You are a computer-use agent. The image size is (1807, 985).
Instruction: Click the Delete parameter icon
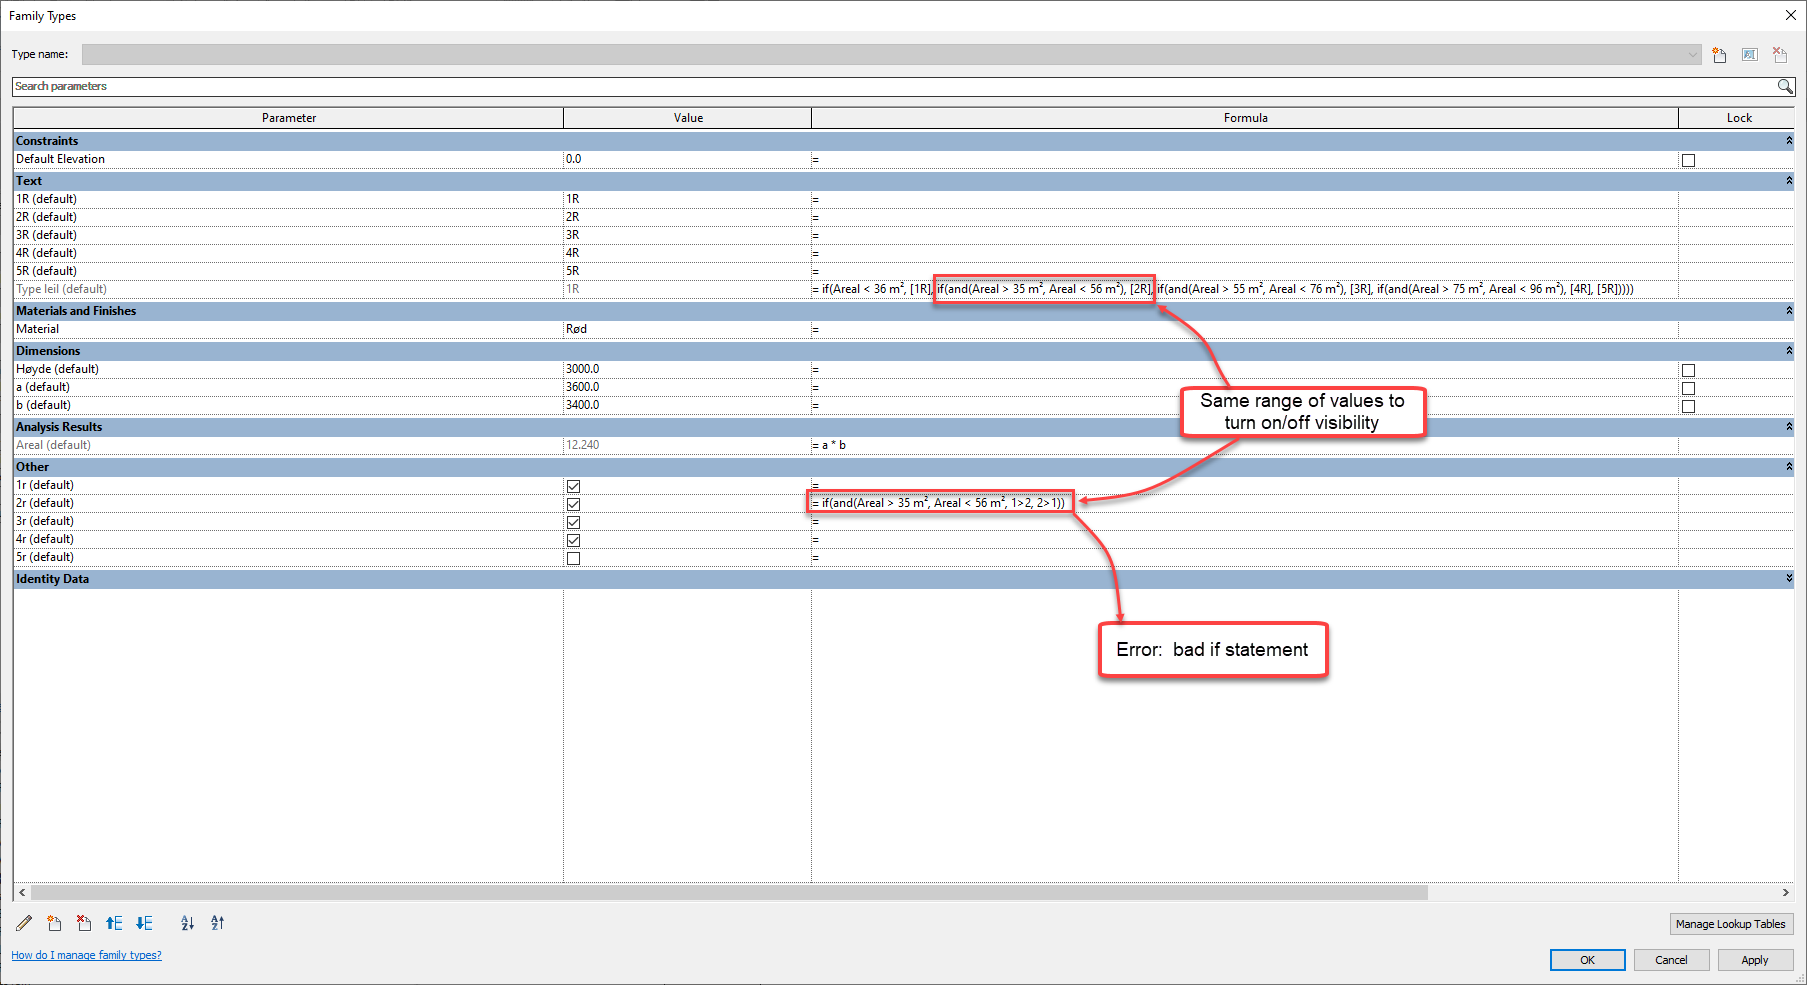coord(84,923)
